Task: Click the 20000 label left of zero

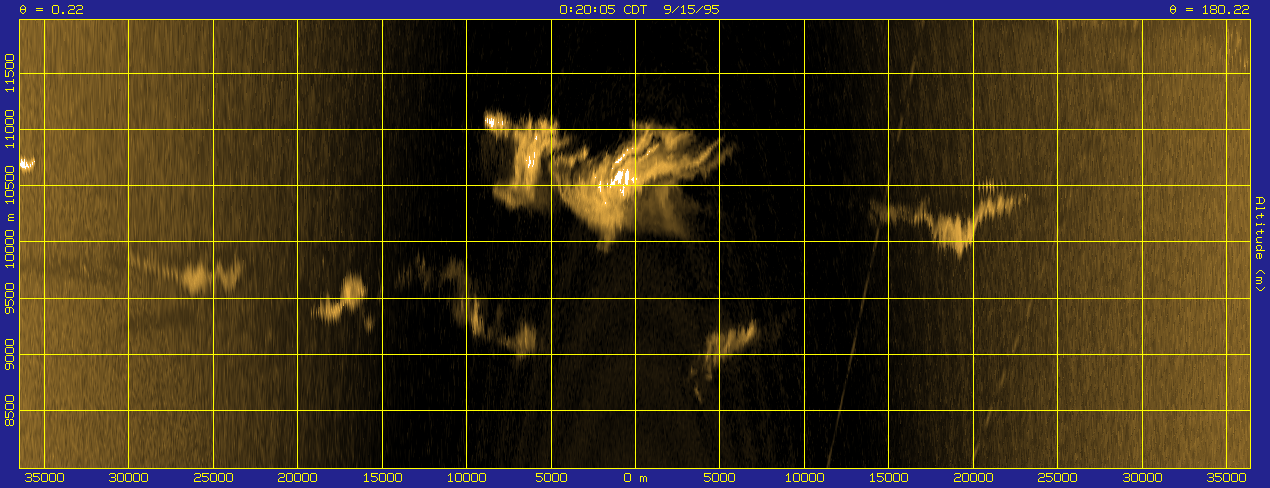Action: (x=297, y=478)
